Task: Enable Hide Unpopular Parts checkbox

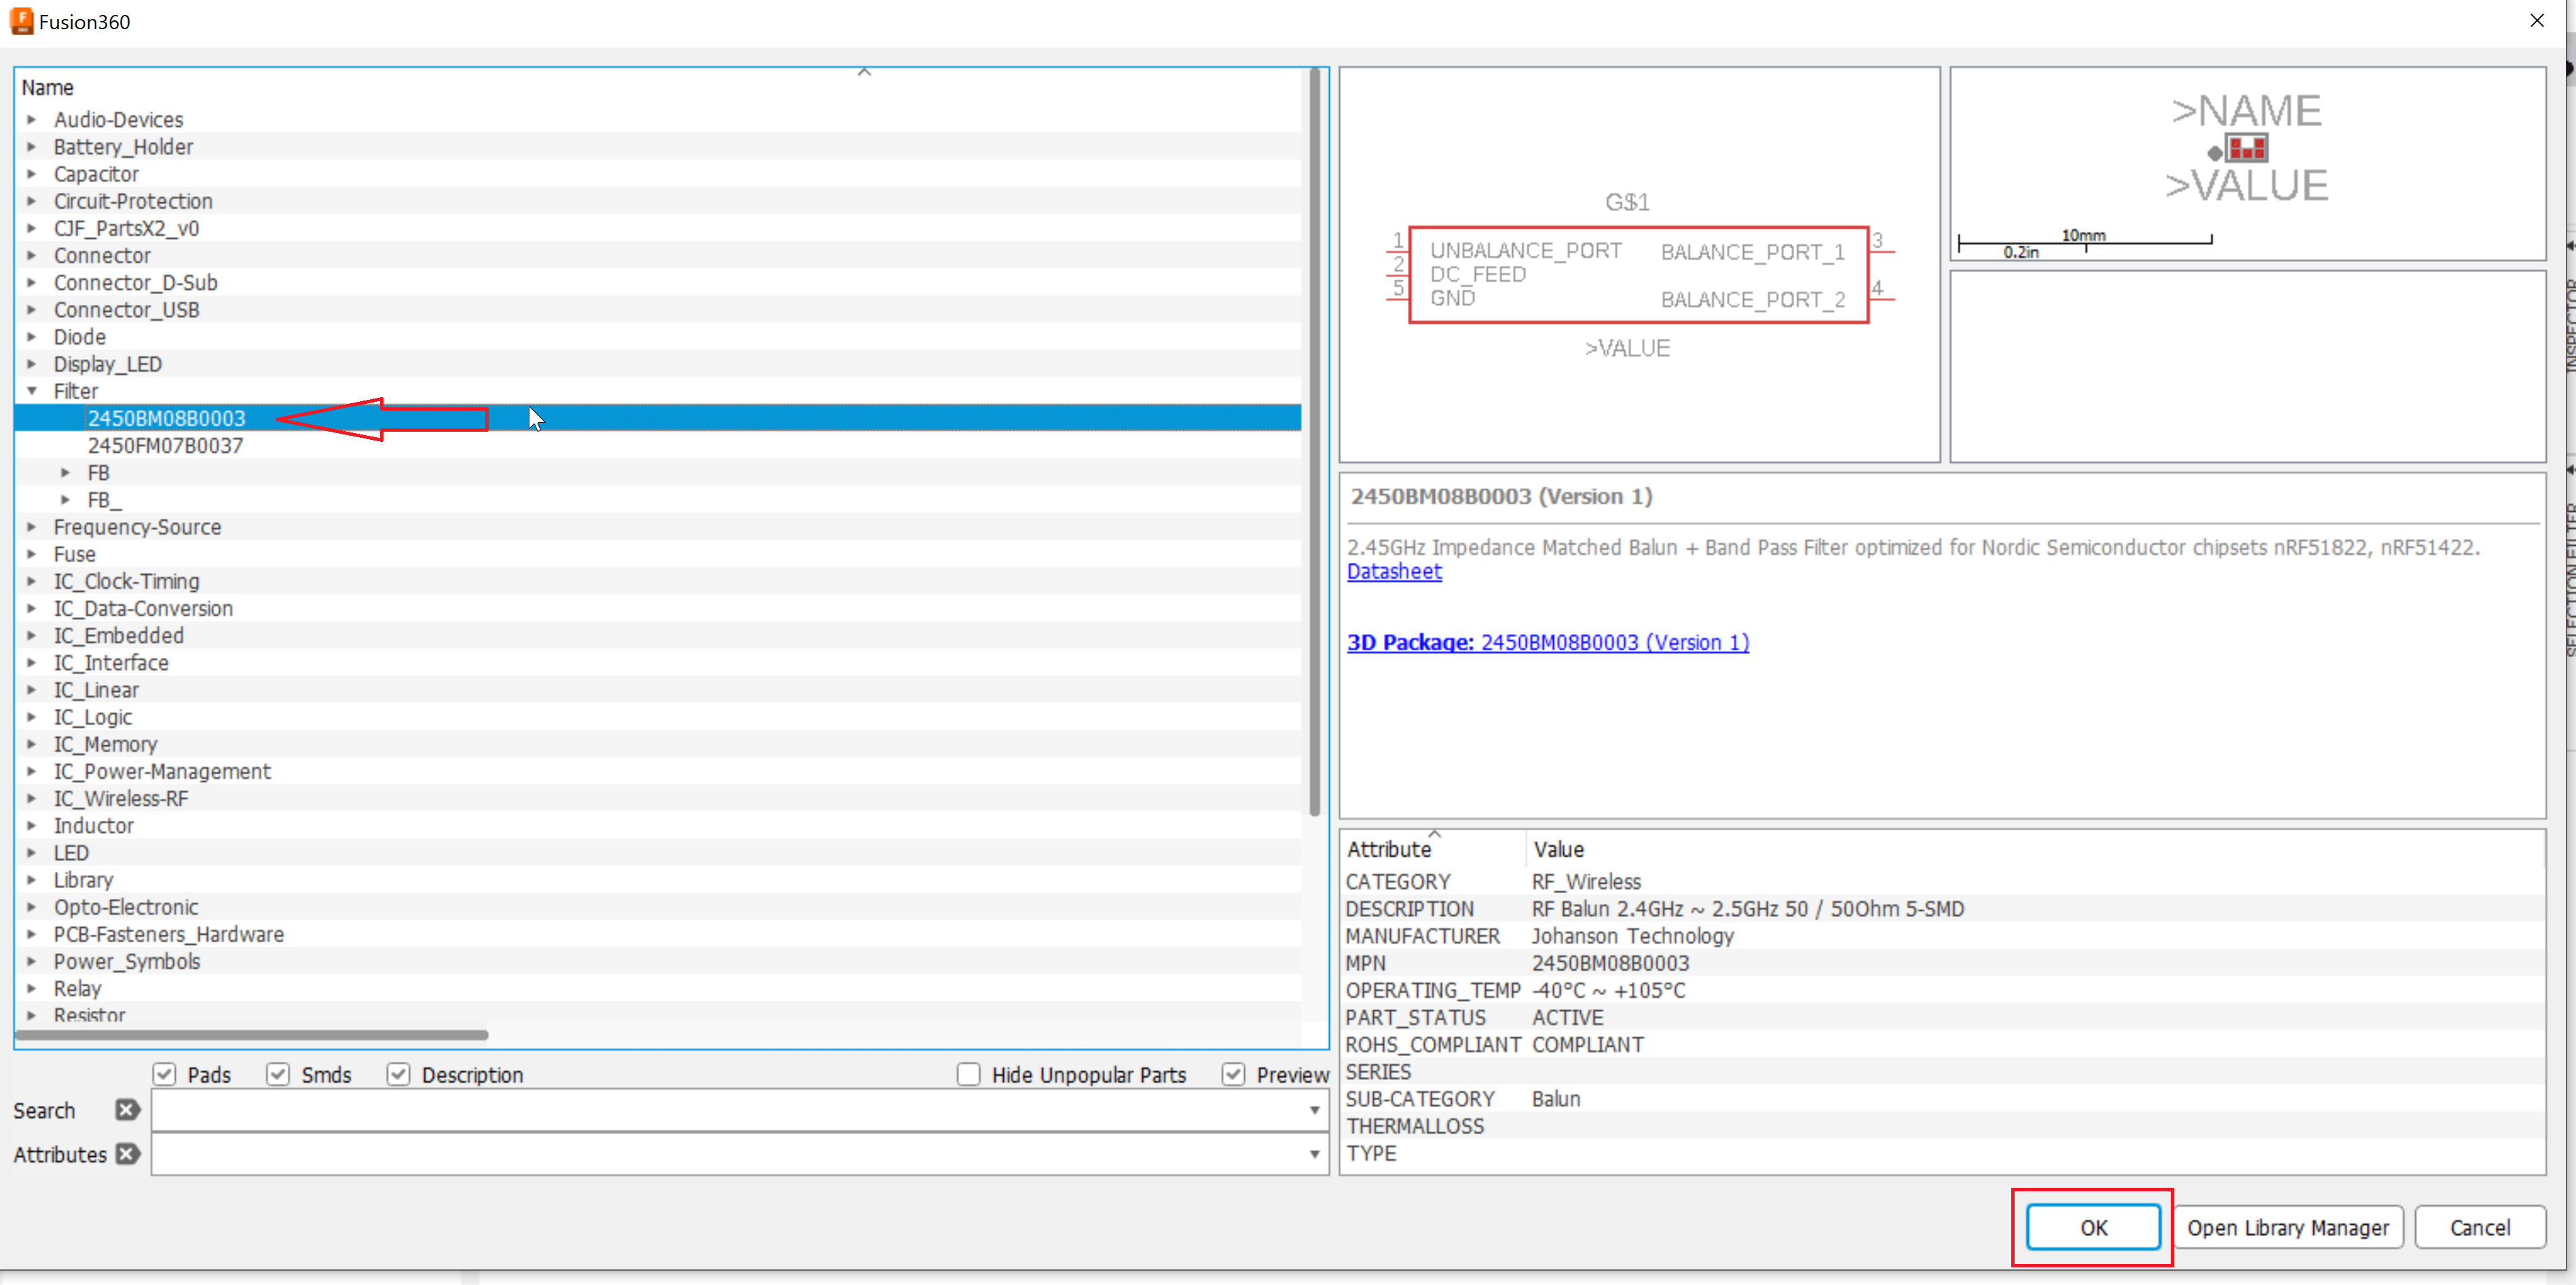Action: tap(968, 1074)
